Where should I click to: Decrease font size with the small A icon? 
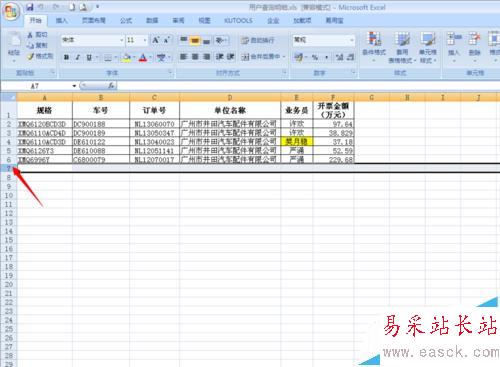(x=167, y=40)
